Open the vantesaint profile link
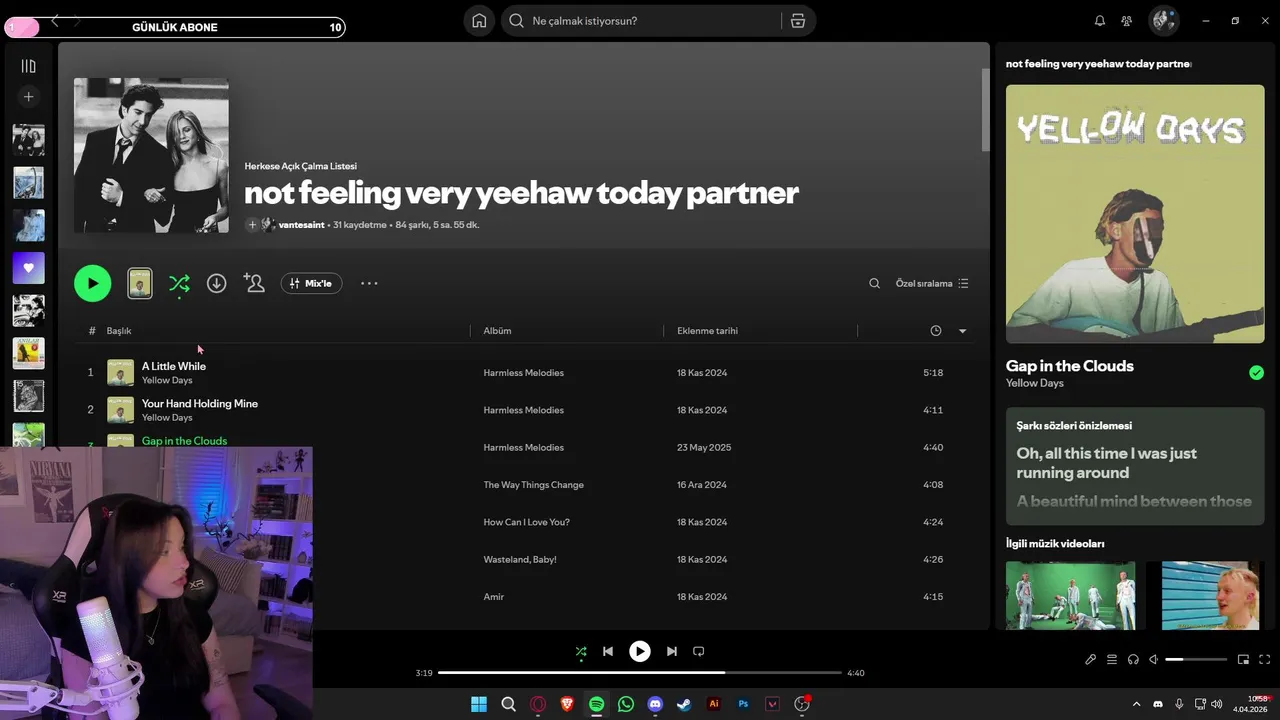This screenshot has width=1280, height=720. tap(301, 225)
